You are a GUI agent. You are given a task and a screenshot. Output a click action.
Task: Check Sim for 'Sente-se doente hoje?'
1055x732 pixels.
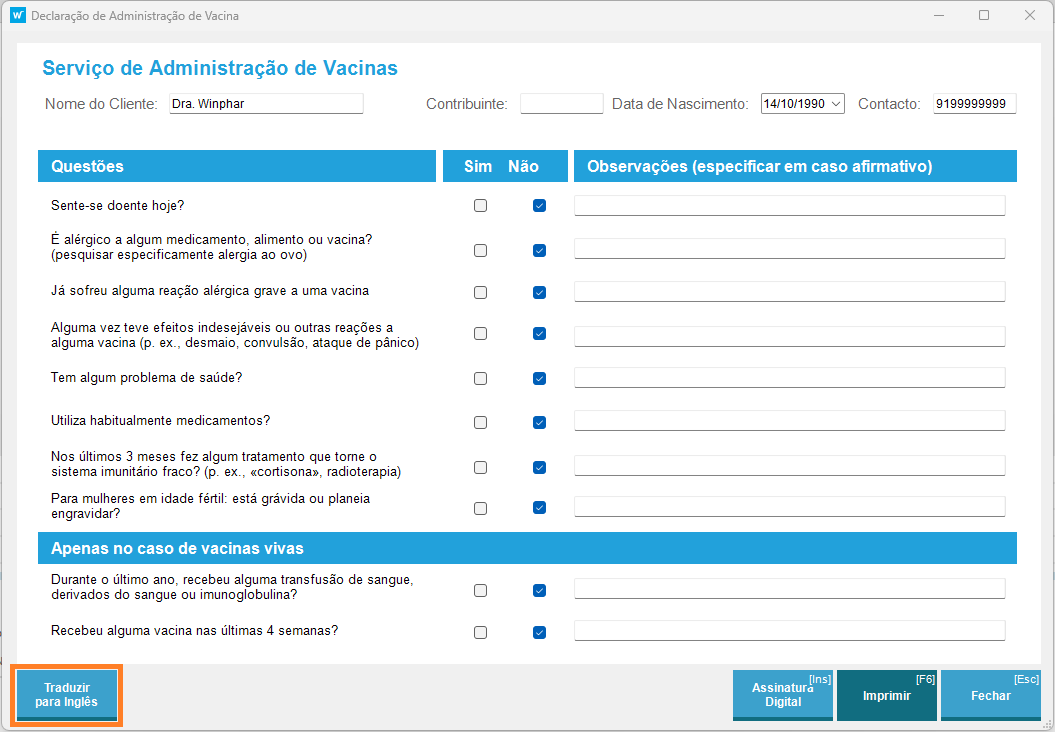(x=480, y=206)
